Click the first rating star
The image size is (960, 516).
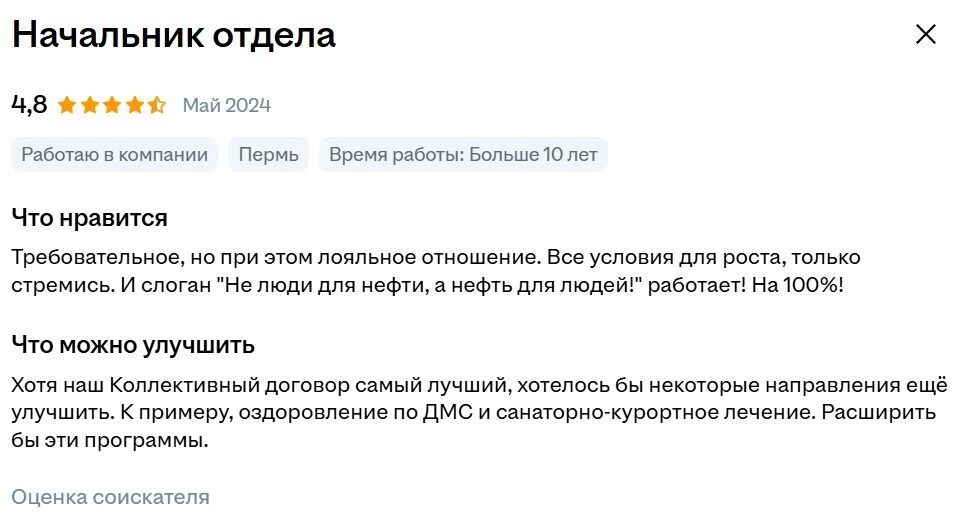[x=68, y=105]
